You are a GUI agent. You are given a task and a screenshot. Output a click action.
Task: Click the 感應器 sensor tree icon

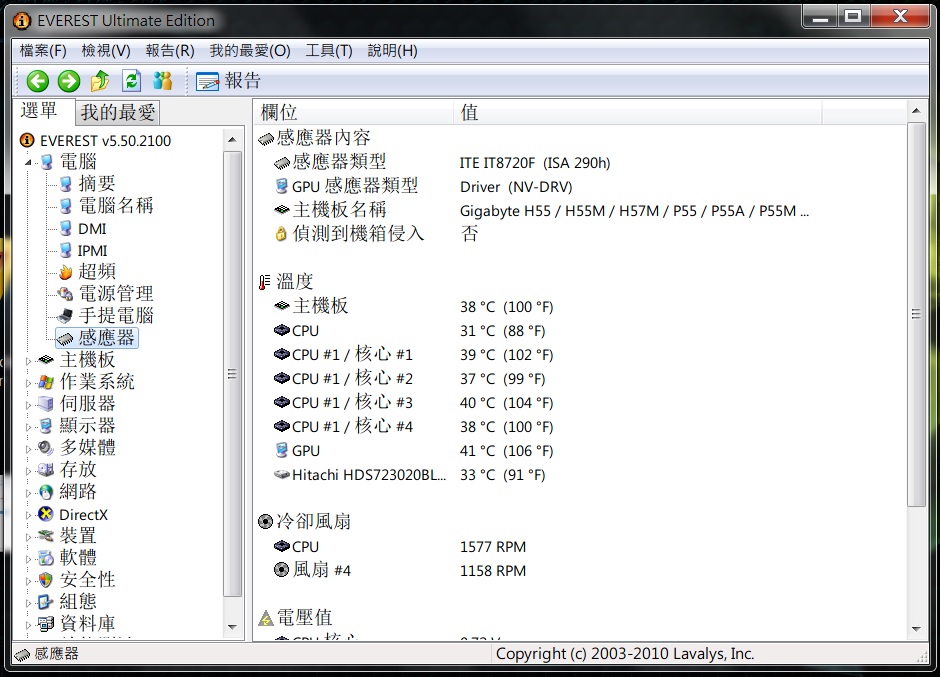pyautogui.click(x=65, y=339)
